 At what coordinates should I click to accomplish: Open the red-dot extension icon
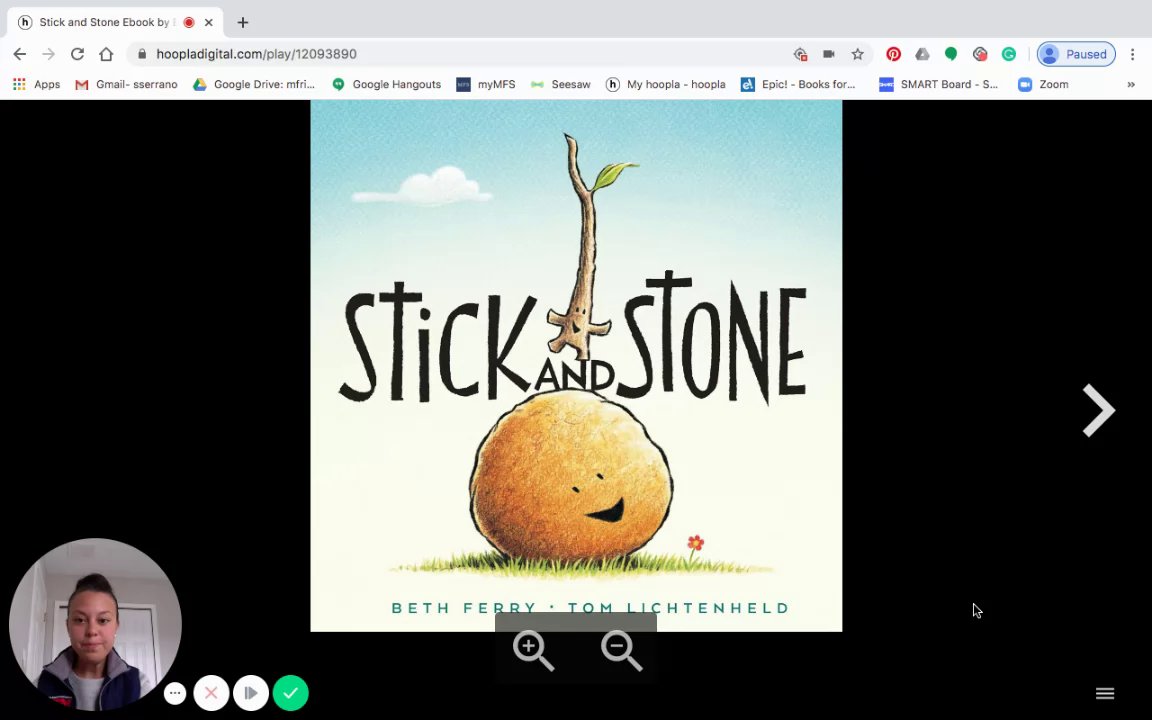(x=979, y=54)
